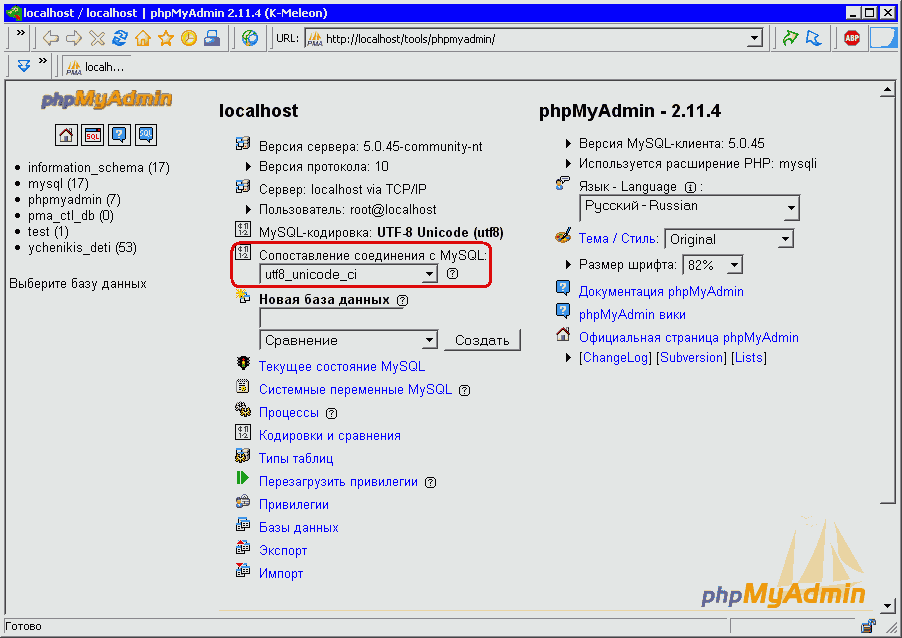Viewport: 902px width, 638px height.
Task: Click the blue arrow icon beside Go
Action: click(813, 39)
